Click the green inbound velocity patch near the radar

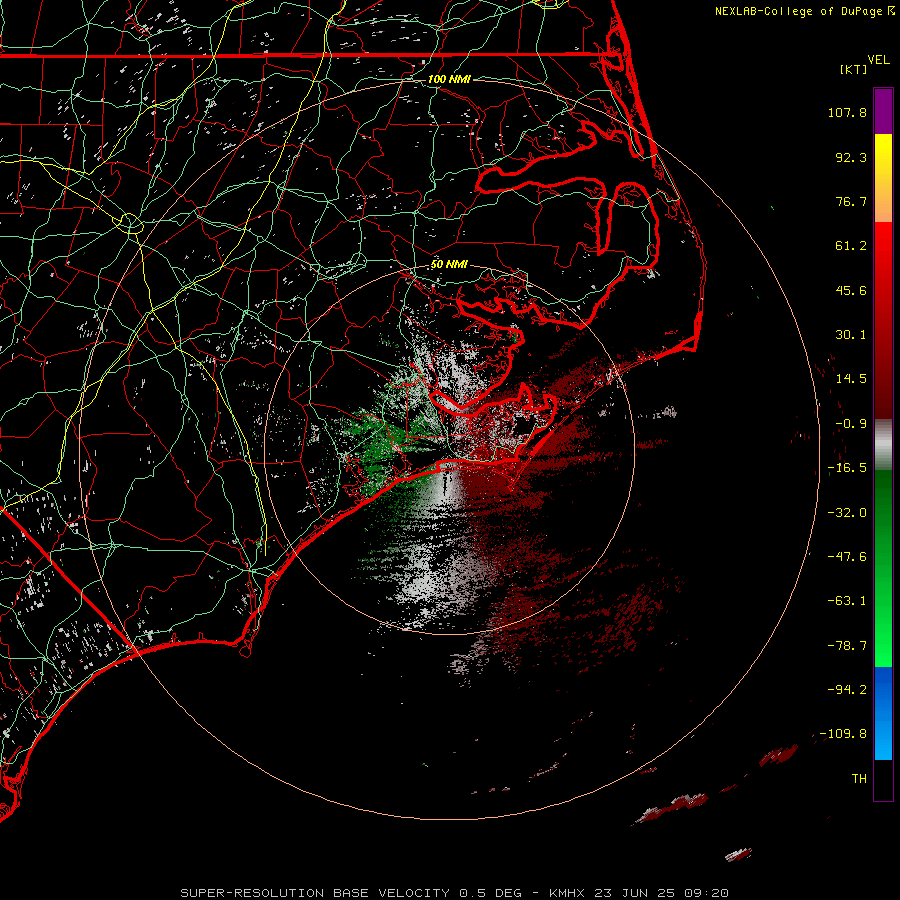tap(383, 445)
